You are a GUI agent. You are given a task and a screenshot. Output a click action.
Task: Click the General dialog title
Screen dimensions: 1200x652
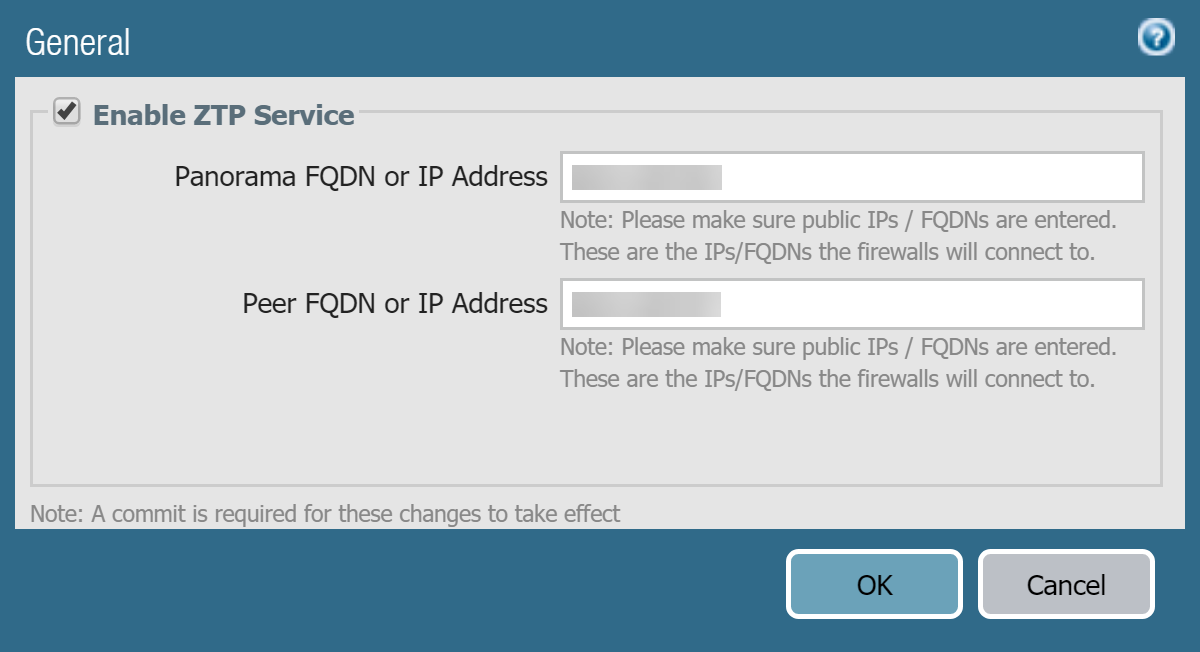78,42
